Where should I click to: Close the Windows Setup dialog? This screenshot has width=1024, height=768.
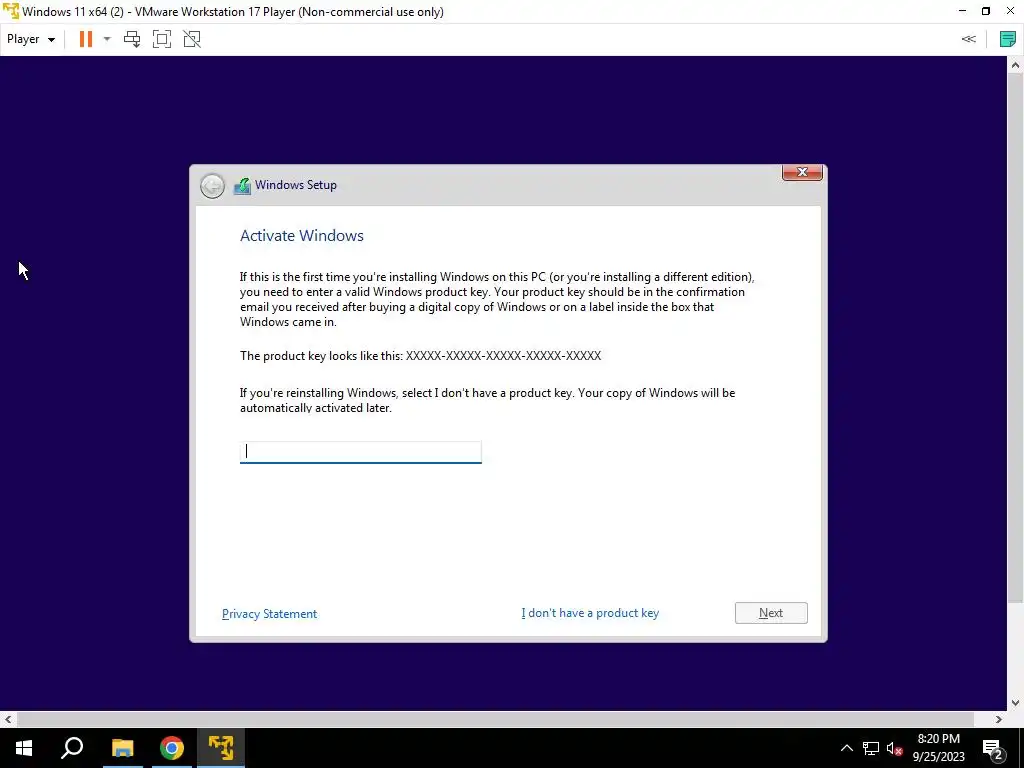[802, 172]
